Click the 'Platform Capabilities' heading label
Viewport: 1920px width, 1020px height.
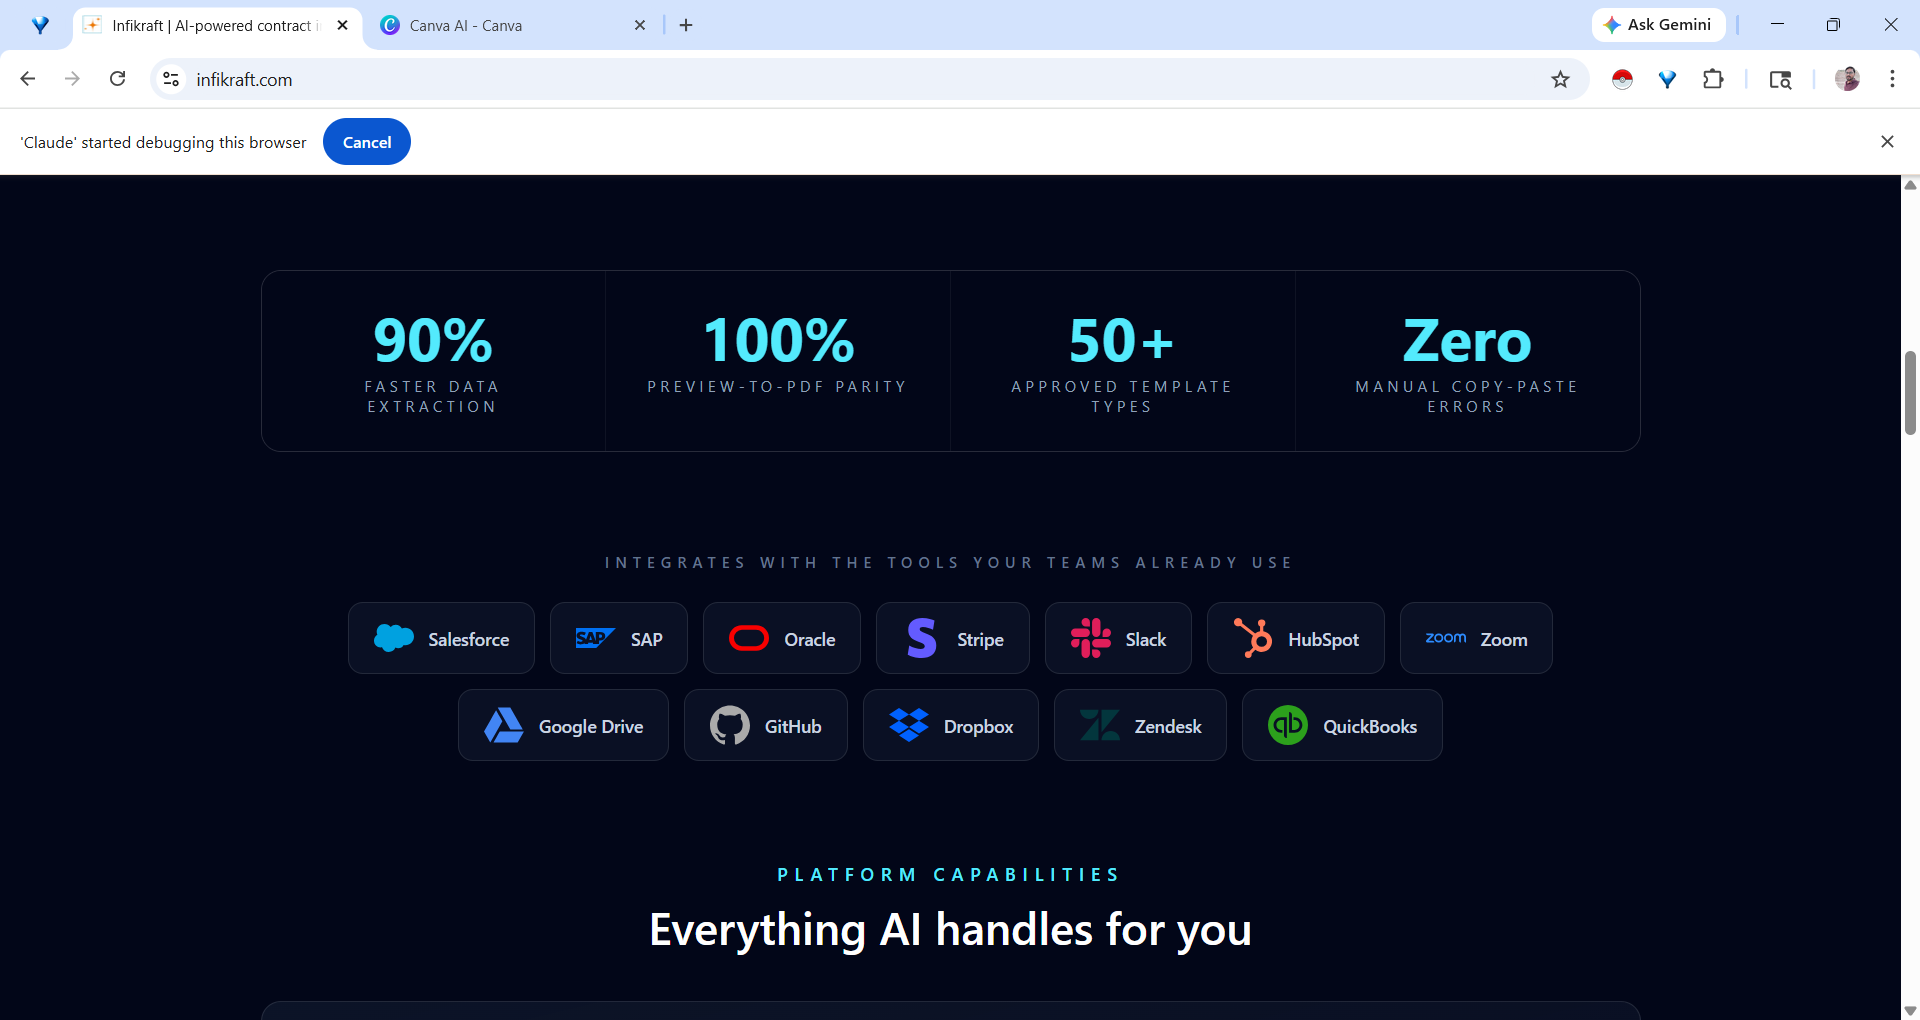(949, 875)
